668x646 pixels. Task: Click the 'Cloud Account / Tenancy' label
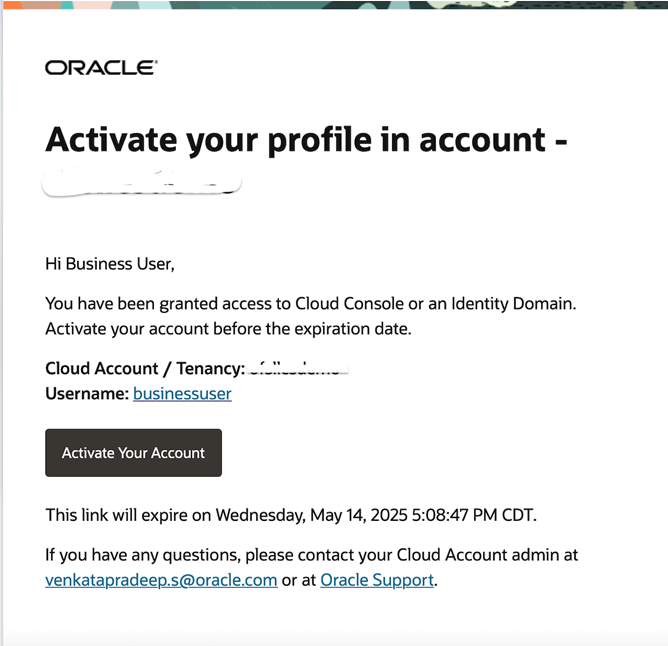pos(145,368)
